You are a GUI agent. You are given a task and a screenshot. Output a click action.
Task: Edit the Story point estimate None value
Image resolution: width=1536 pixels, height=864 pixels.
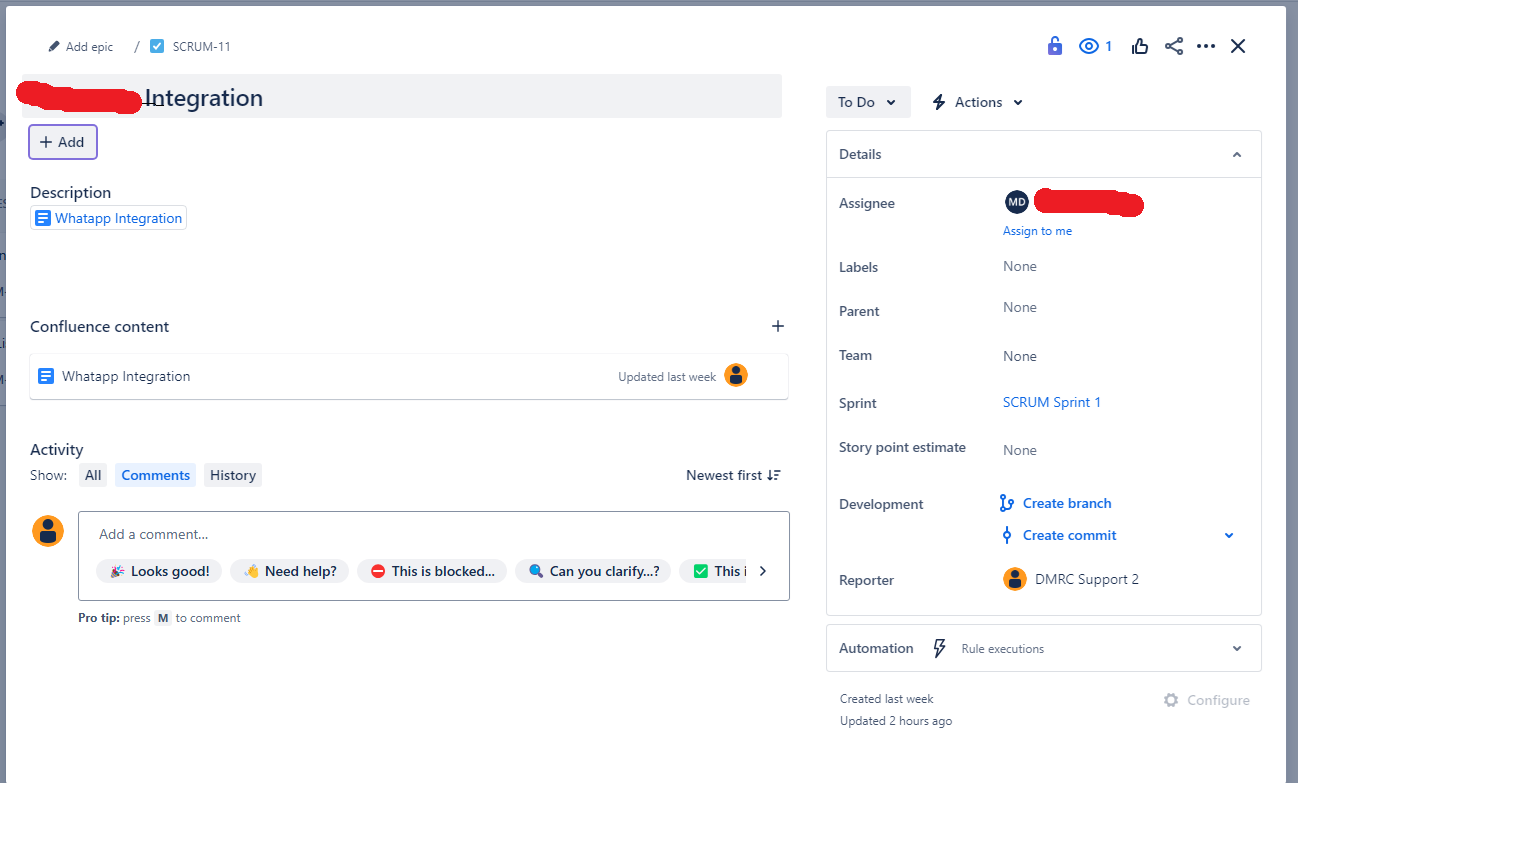pyautogui.click(x=1020, y=450)
